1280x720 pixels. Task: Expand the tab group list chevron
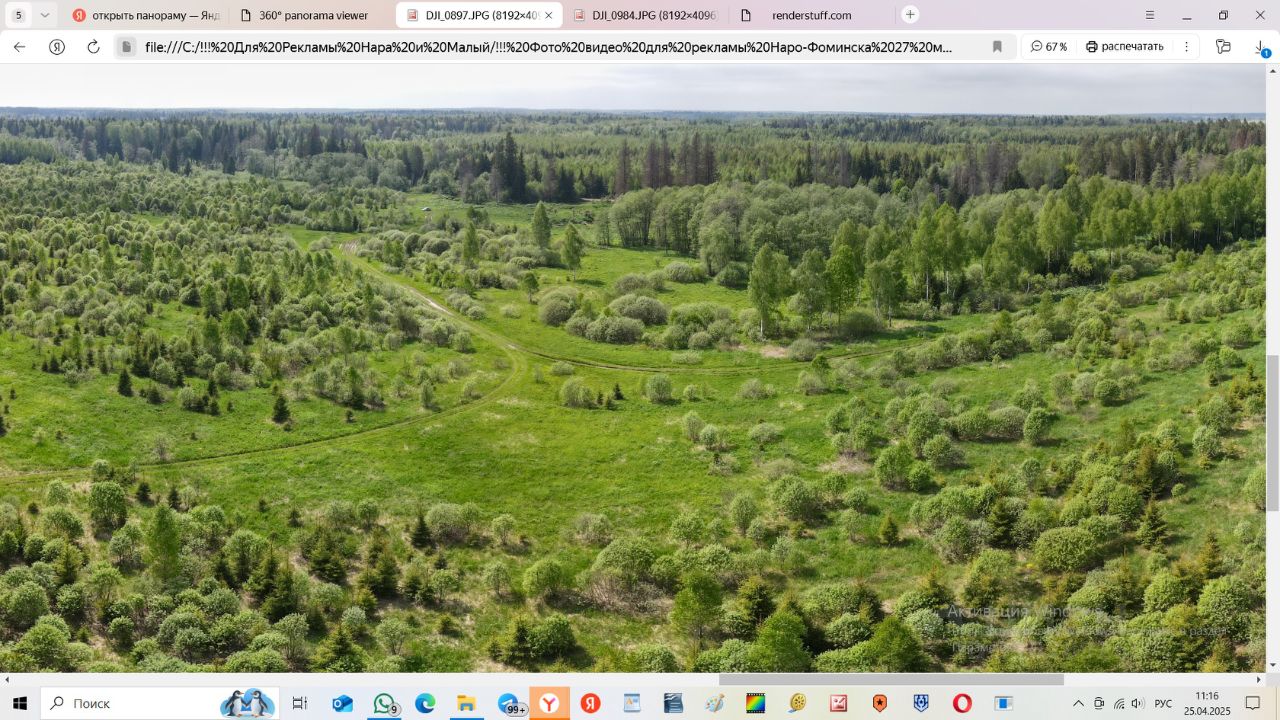coord(44,15)
